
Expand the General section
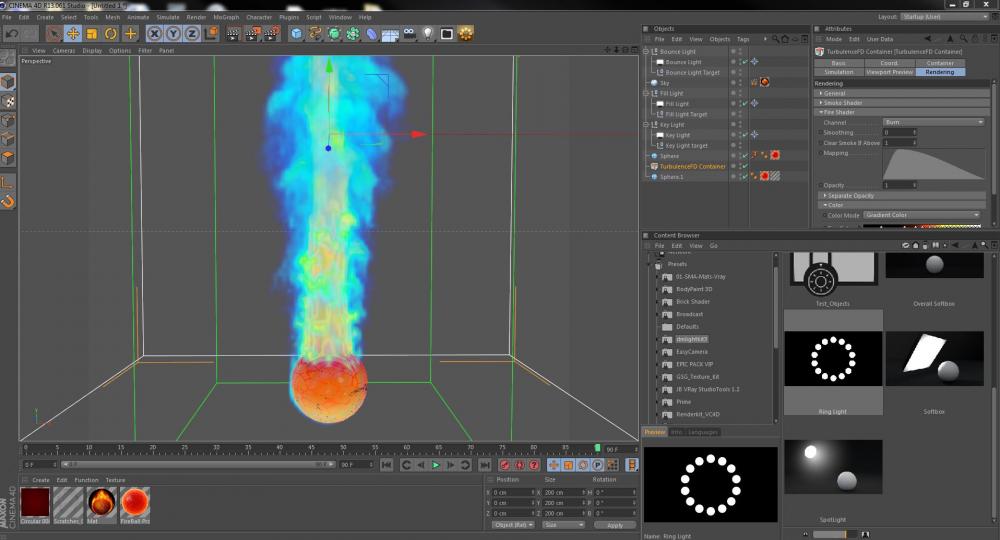tap(903, 93)
